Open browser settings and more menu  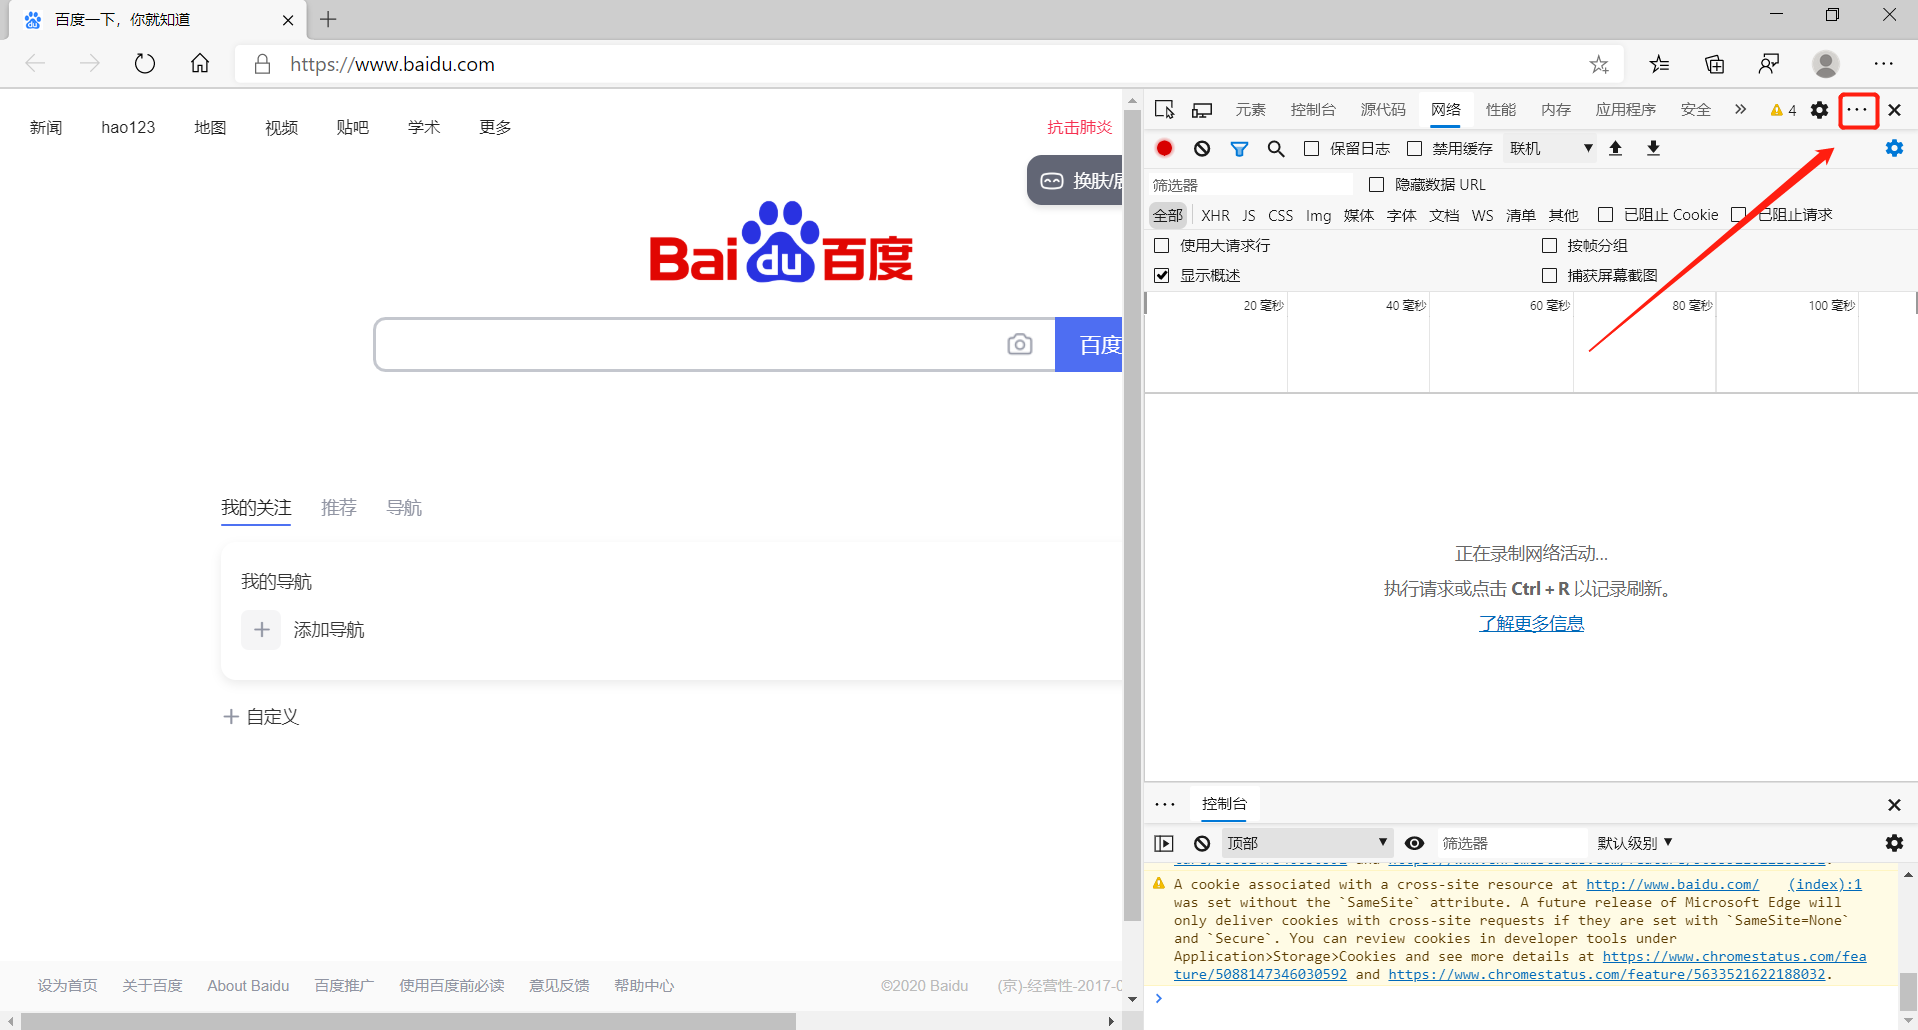[x=1884, y=64]
